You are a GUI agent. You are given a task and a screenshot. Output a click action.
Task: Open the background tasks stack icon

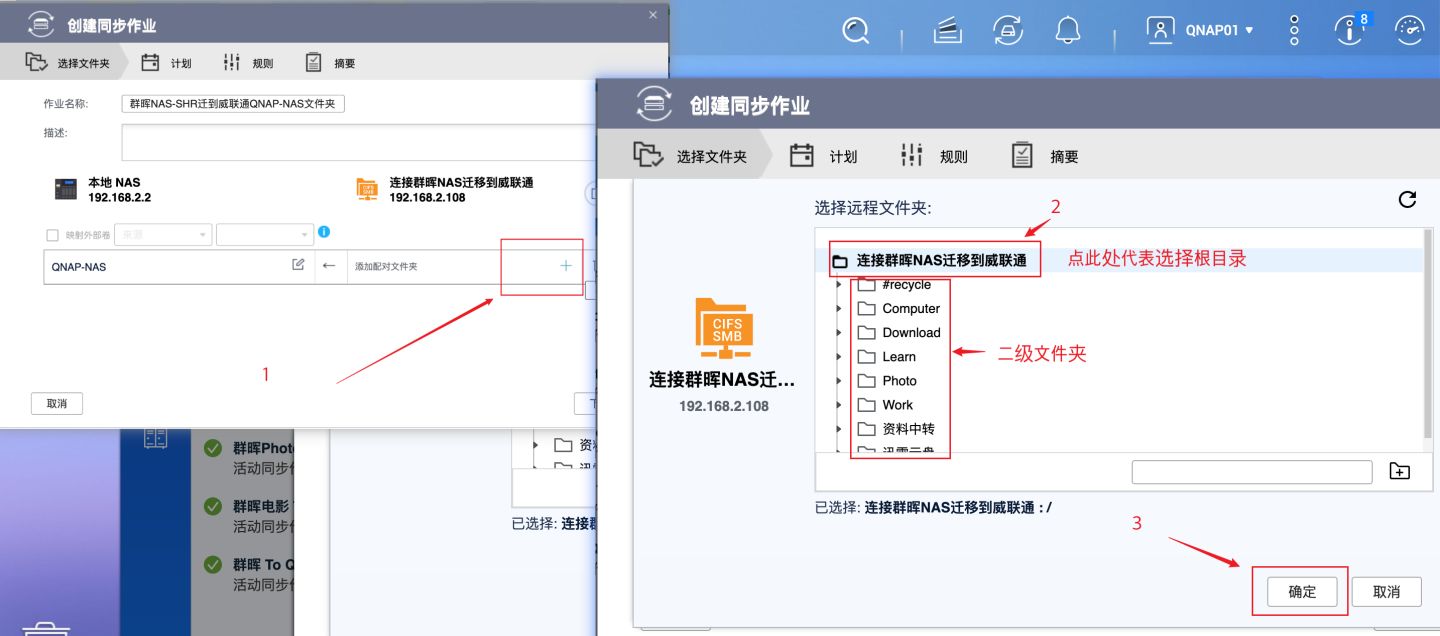click(947, 30)
